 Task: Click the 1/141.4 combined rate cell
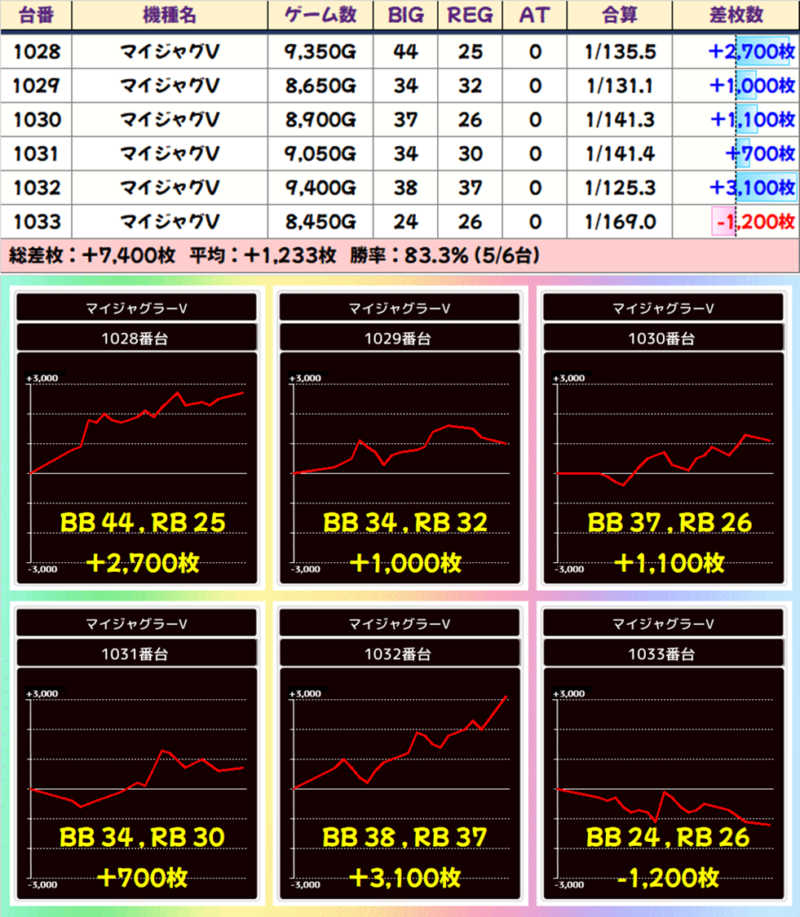pyautogui.click(x=620, y=153)
